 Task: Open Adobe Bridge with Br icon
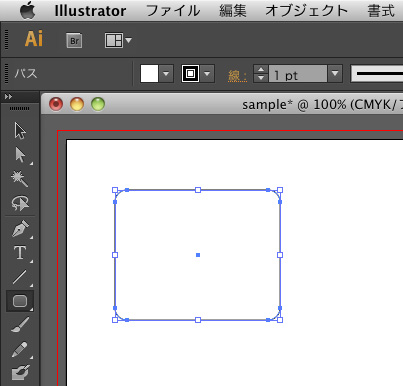click(74, 41)
